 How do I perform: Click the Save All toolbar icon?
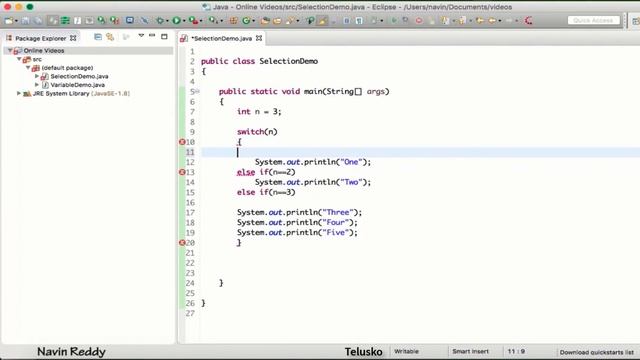38,20
